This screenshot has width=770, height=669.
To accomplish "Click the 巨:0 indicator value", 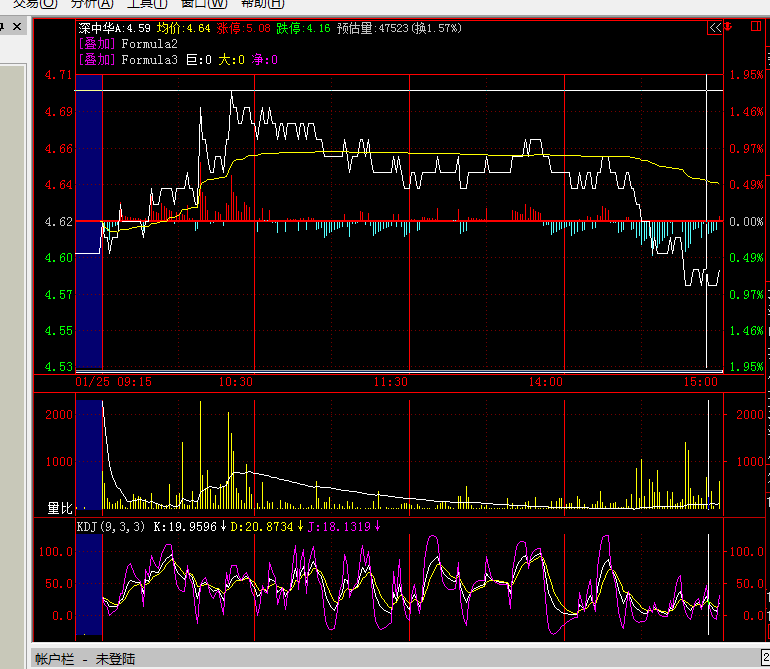I will pyautogui.click(x=199, y=59).
